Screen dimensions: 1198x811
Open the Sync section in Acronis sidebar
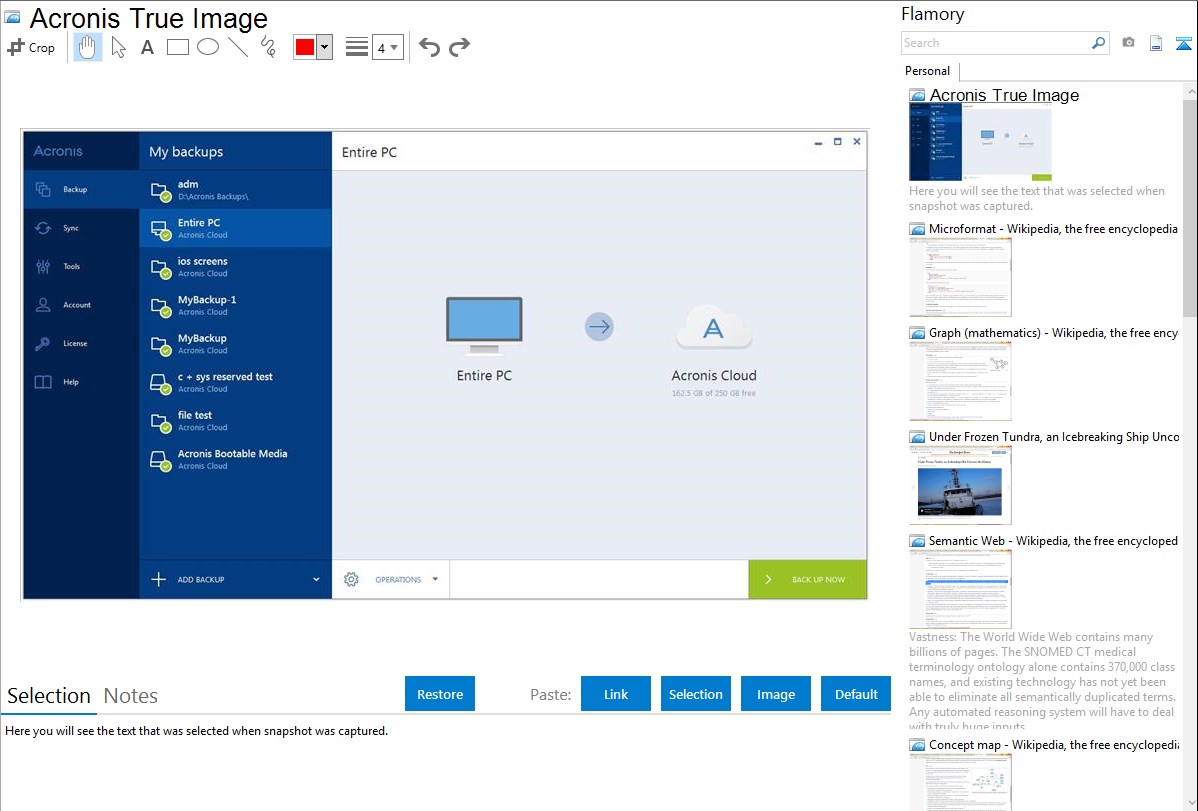tap(81, 228)
